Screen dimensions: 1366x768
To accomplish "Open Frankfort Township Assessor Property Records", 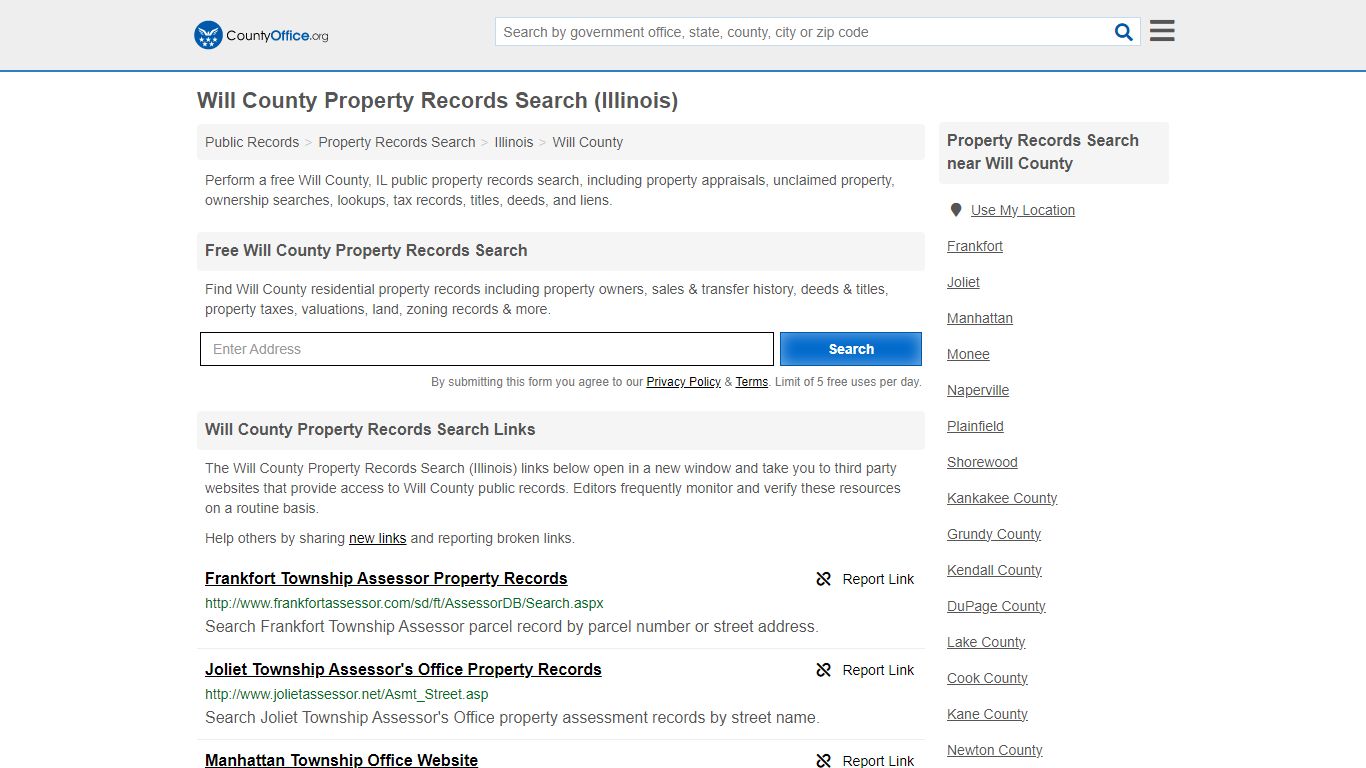I will pos(386,578).
